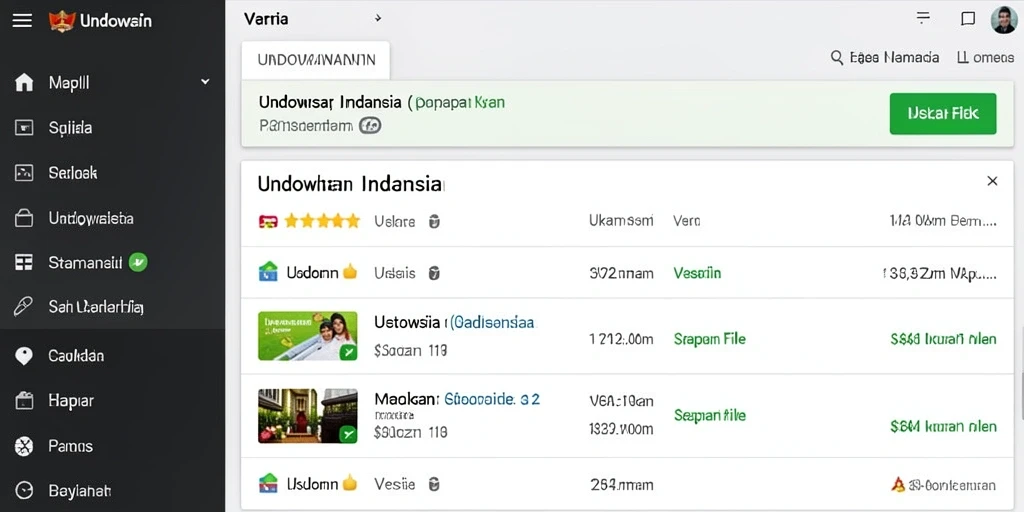This screenshot has width=1024, height=512.
Task: Open the hamburger menu beside Undowain
Action: 22,21
